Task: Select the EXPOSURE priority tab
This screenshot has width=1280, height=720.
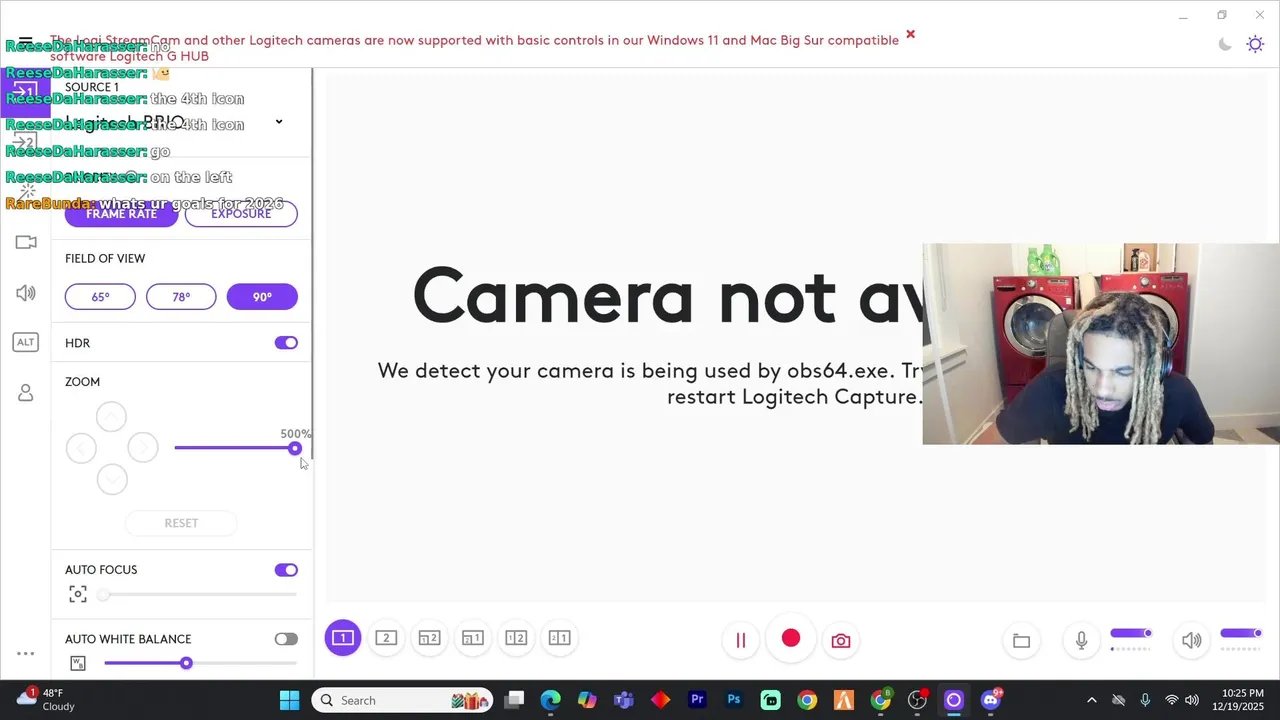Action: [x=241, y=213]
